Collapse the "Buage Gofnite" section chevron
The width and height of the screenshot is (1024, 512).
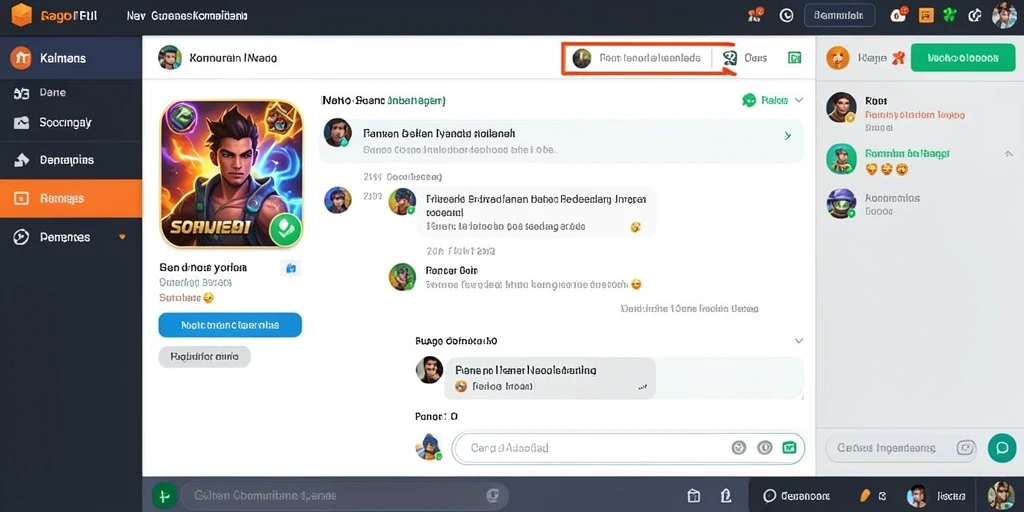point(798,341)
